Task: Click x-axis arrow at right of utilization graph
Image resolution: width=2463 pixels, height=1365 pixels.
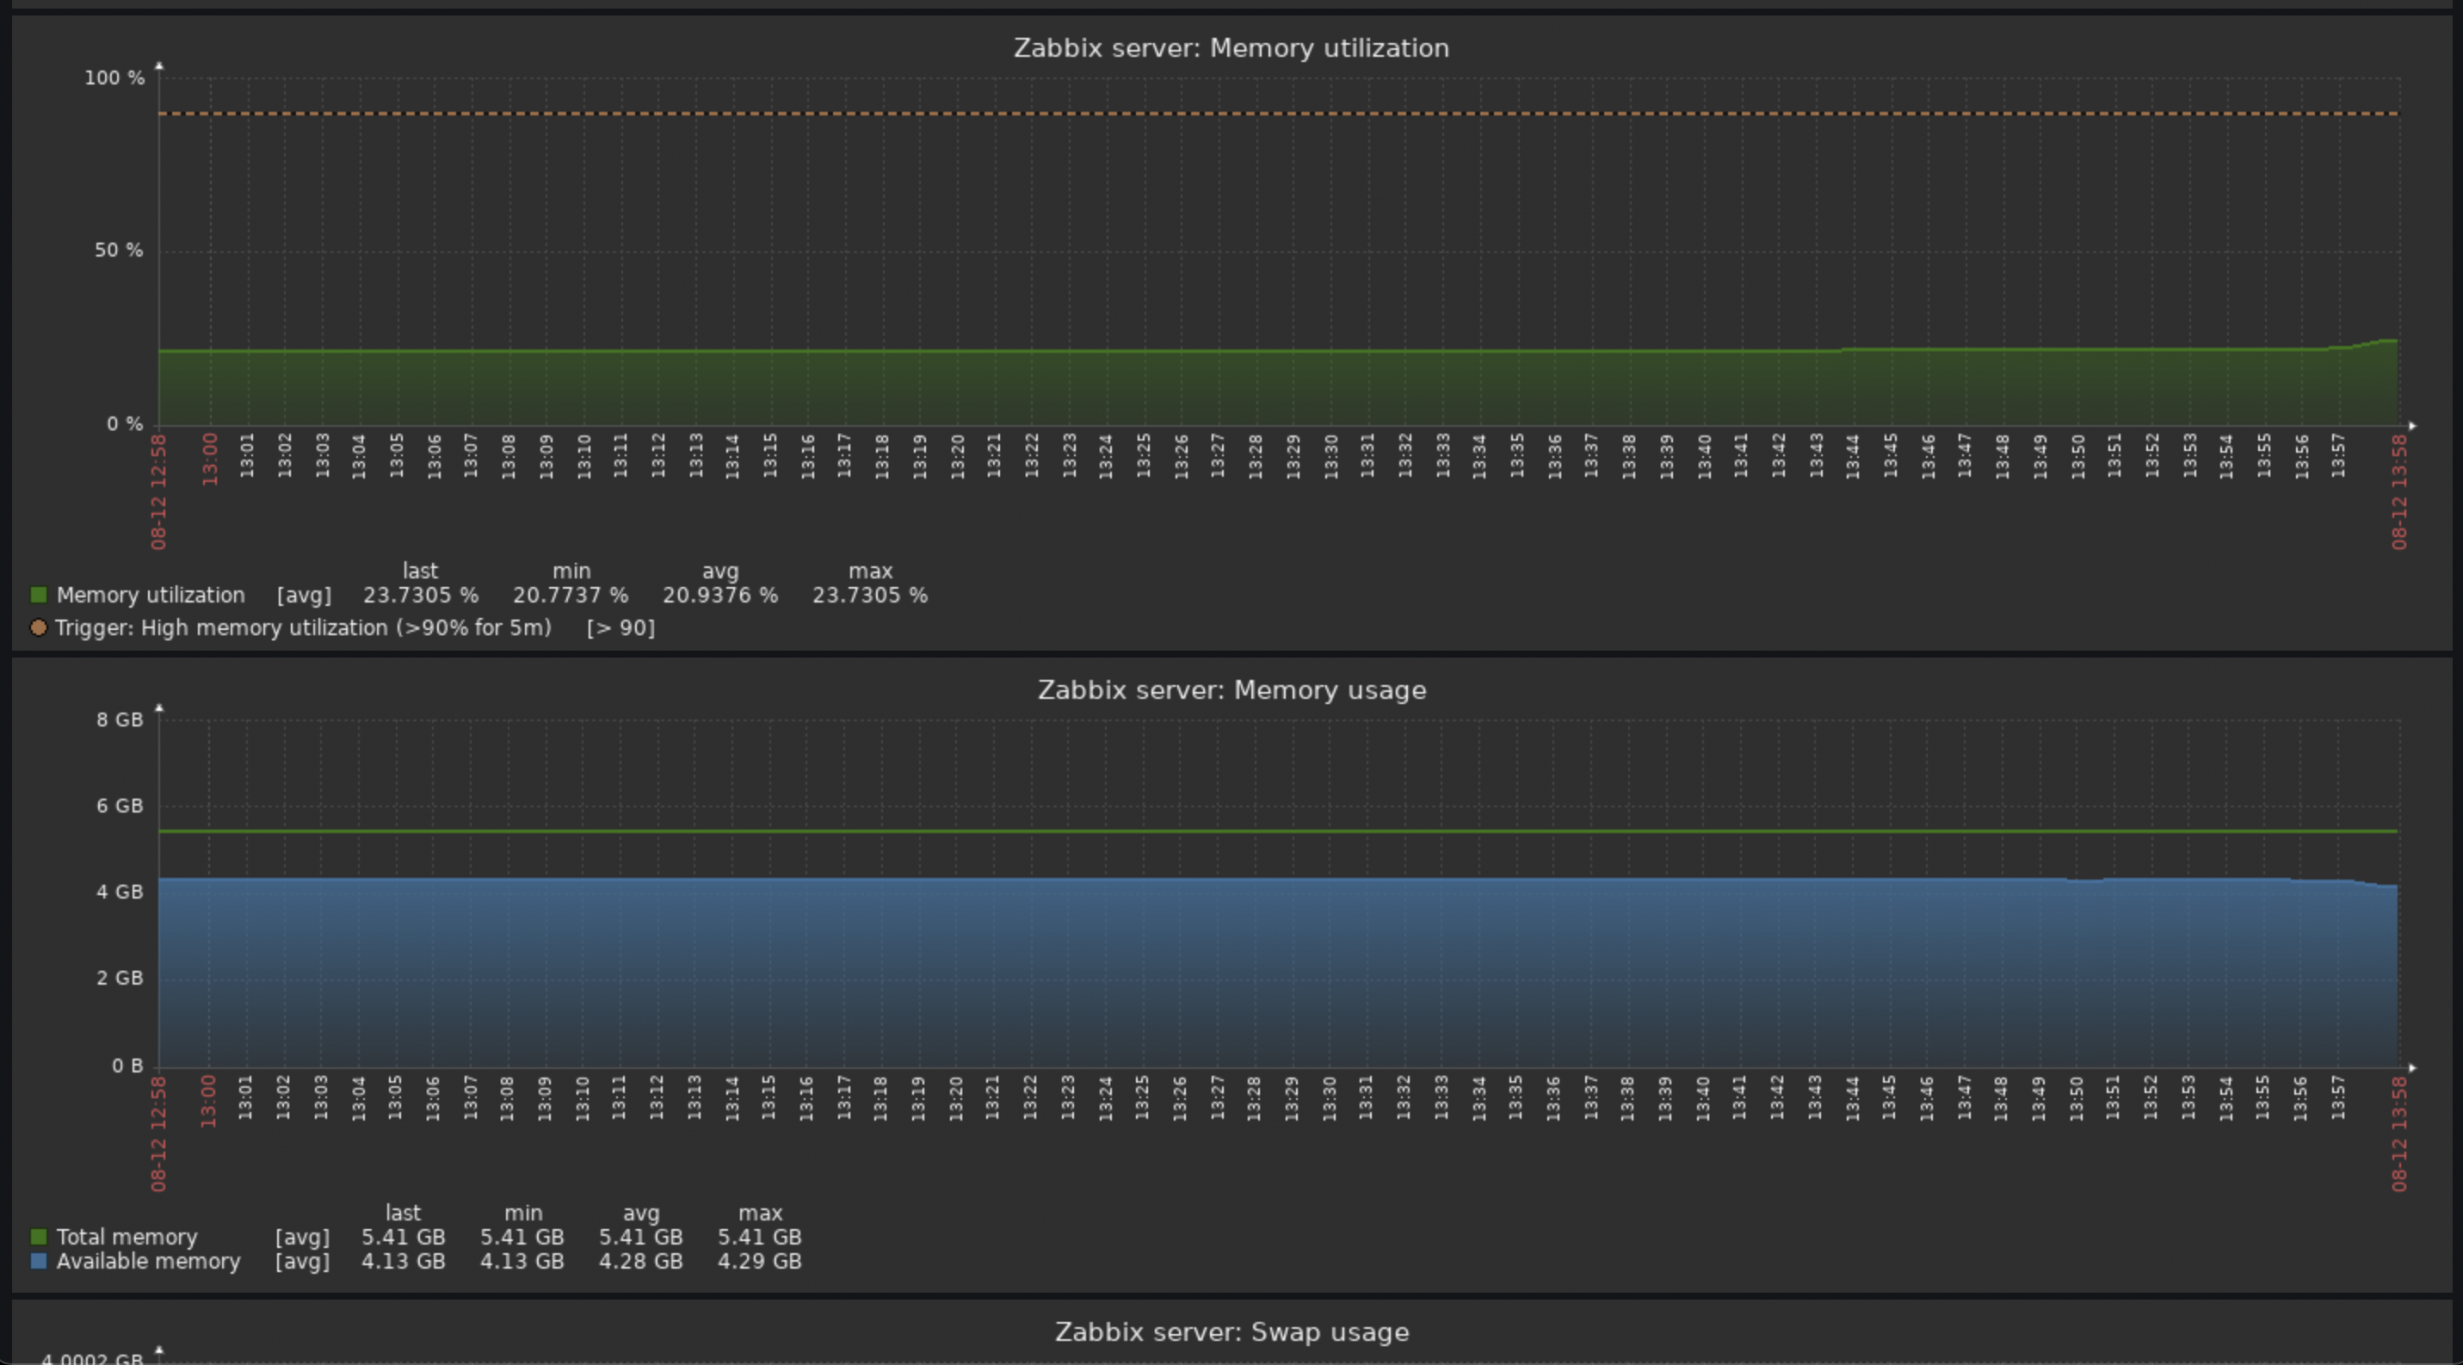Action: tap(2412, 426)
